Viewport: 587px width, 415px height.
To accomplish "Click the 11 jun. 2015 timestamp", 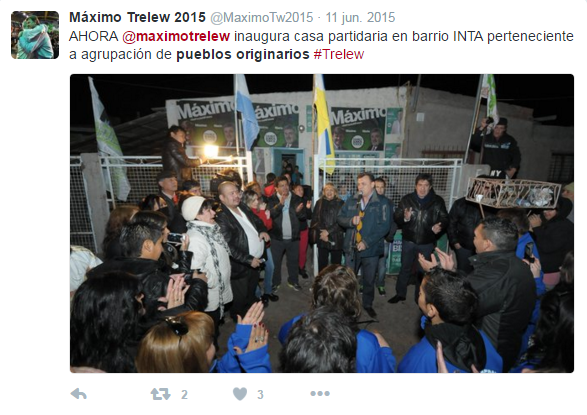I will [x=360, y=17].
